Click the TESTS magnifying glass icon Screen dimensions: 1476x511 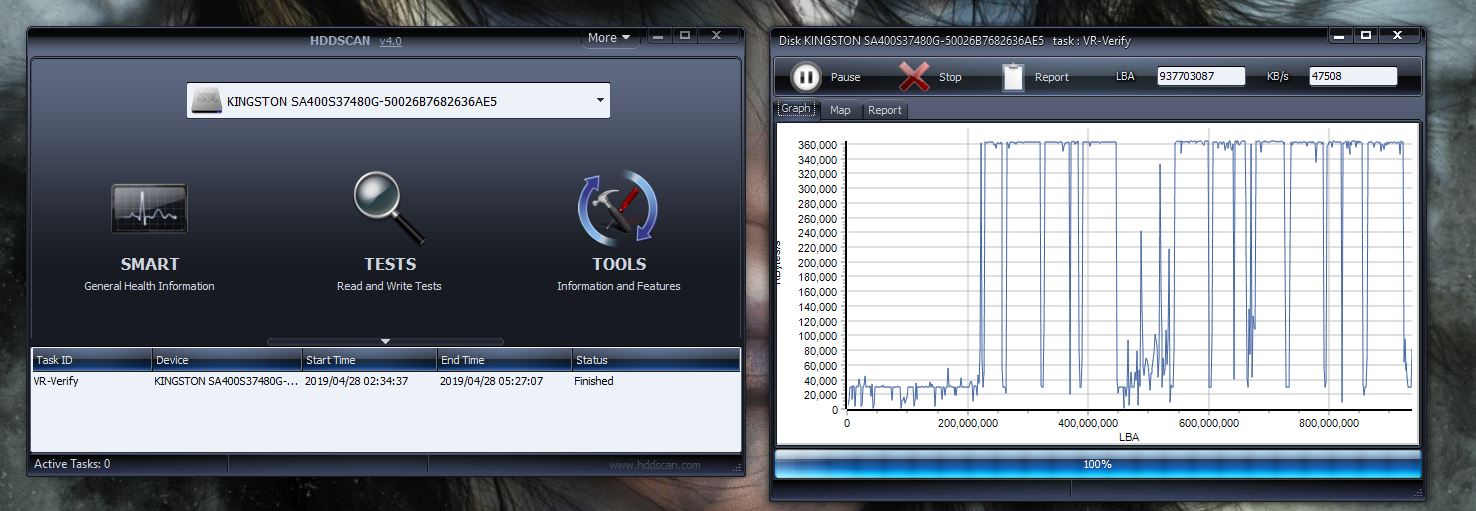[389, 208]
